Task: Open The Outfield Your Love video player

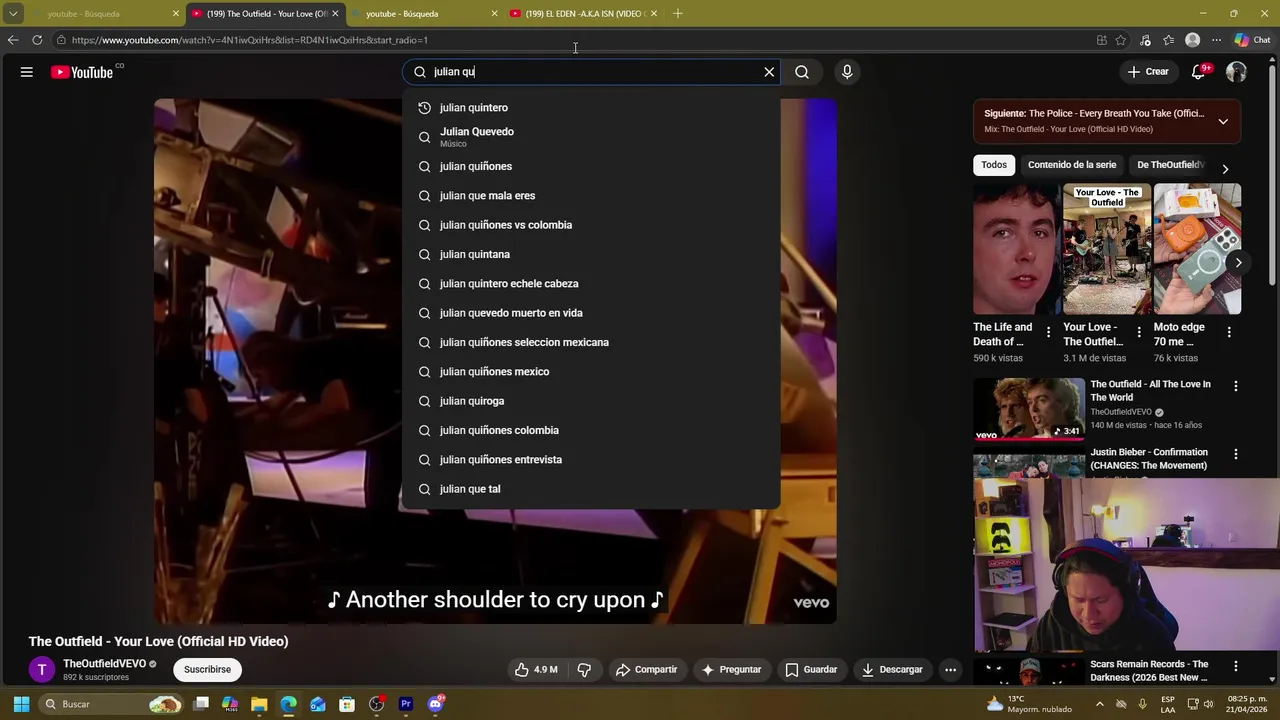Action: click(495, 360)
